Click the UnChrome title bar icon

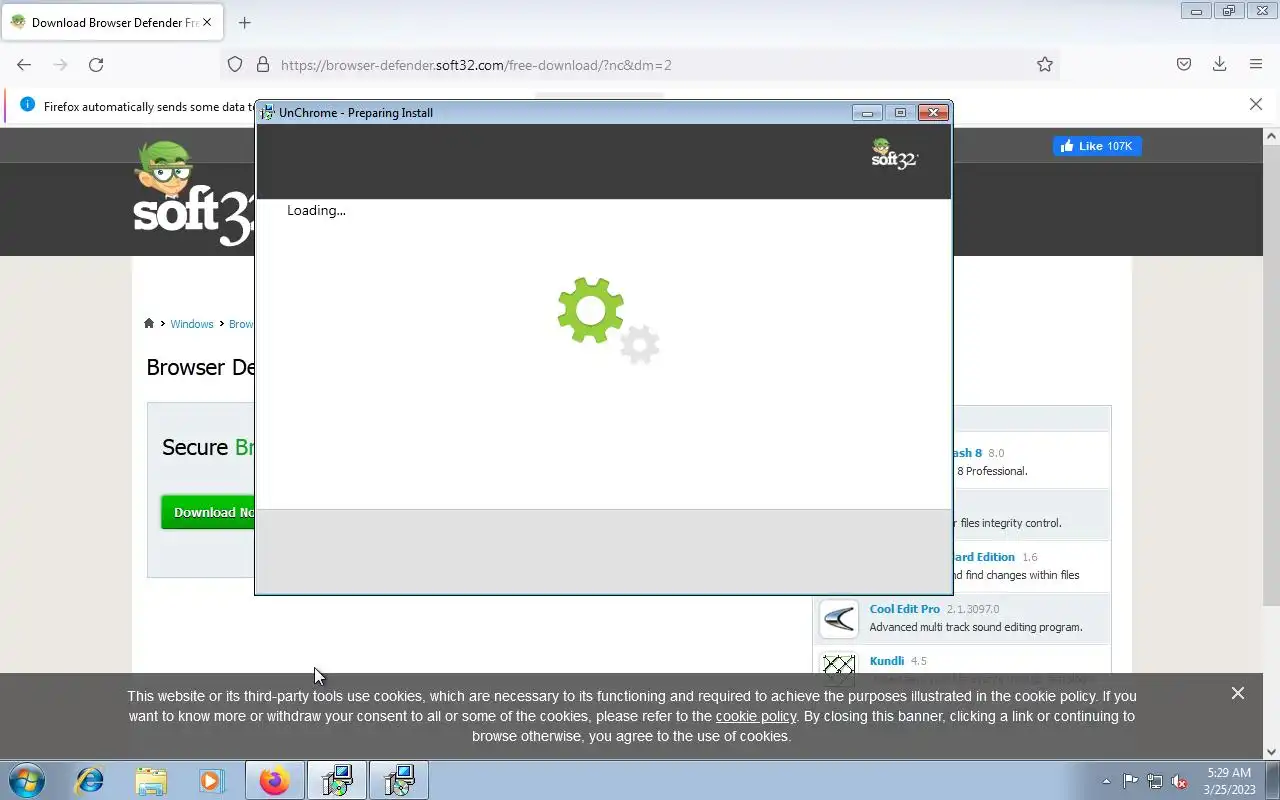click(267, 112)
